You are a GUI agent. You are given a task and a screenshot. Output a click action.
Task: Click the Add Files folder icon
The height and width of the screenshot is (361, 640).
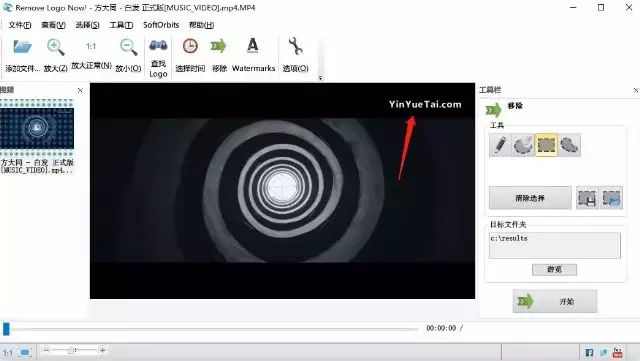point(22,47)
